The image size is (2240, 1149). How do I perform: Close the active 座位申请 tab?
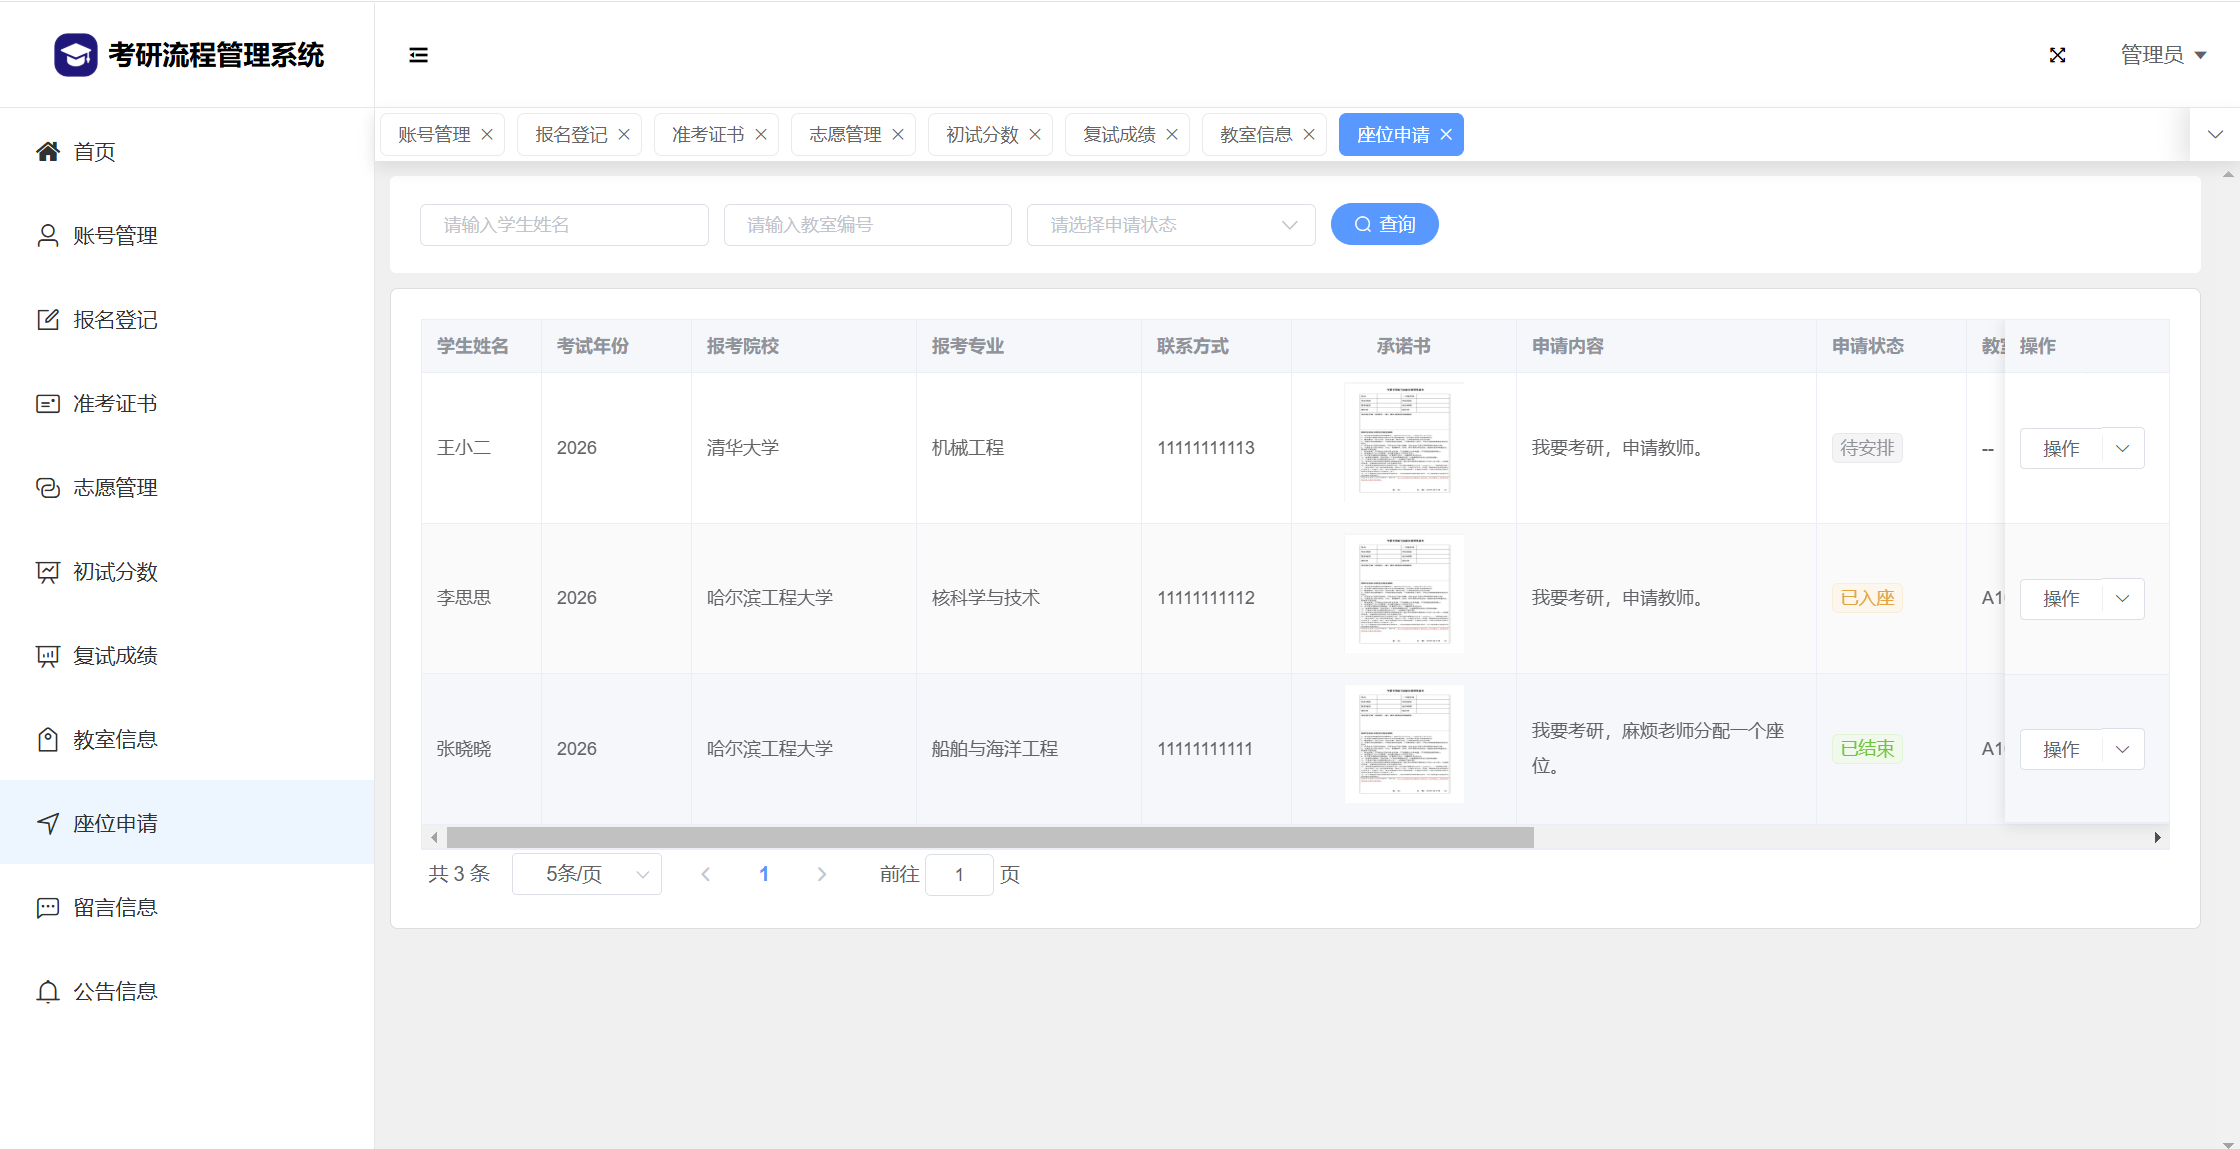coord(1446,135)
